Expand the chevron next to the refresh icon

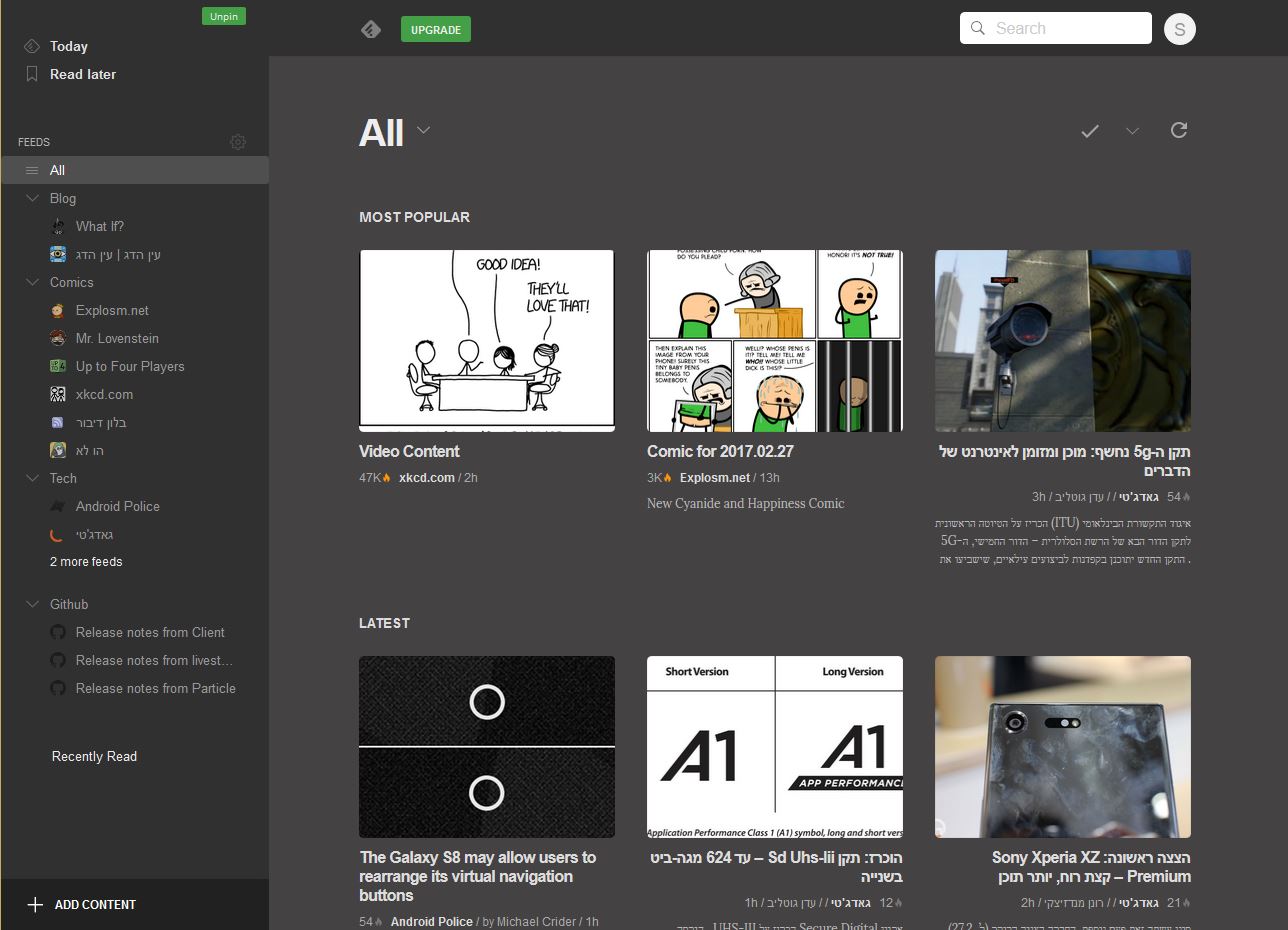(1134, 130)
